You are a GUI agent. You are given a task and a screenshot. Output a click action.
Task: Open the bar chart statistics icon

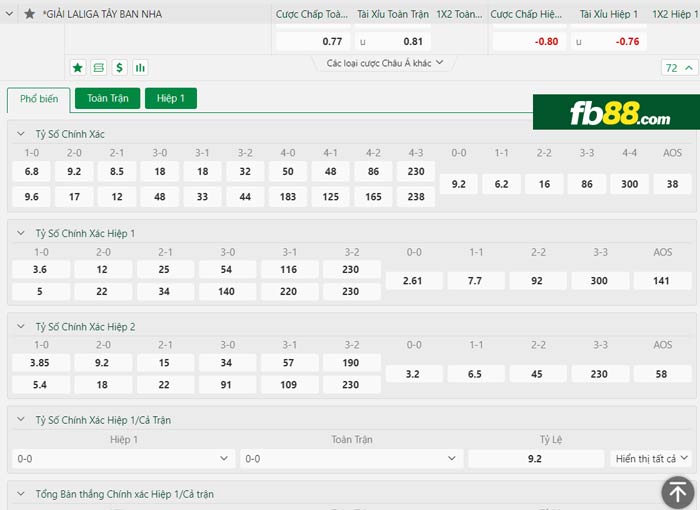pyautogui.click(x=140, y=67)
